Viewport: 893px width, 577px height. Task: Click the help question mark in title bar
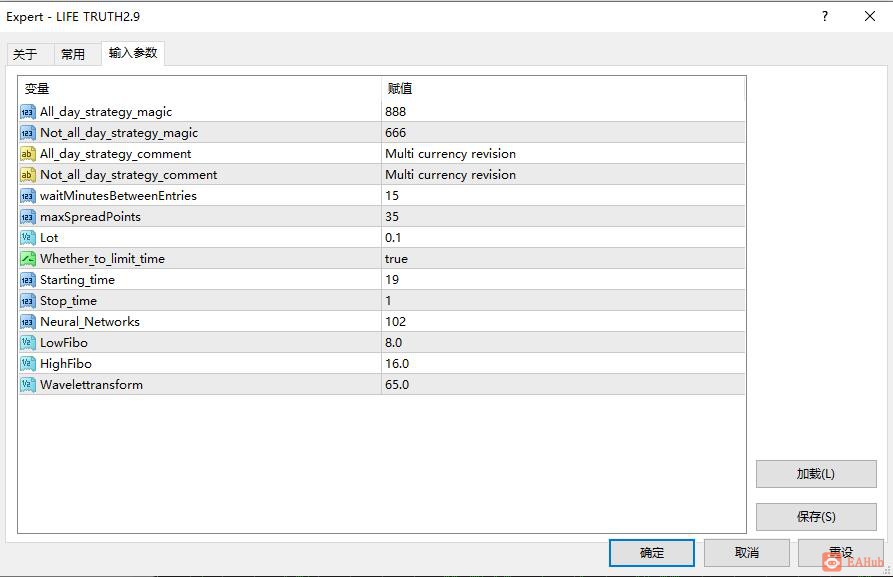(825, 16)
